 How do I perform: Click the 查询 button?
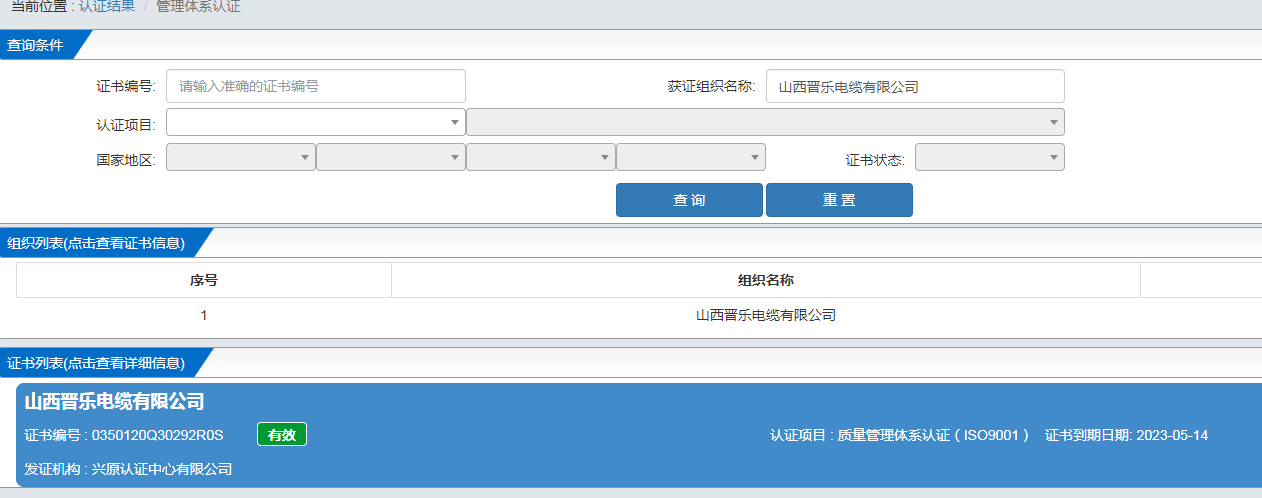pyautogui.click(x=689, y=200)
